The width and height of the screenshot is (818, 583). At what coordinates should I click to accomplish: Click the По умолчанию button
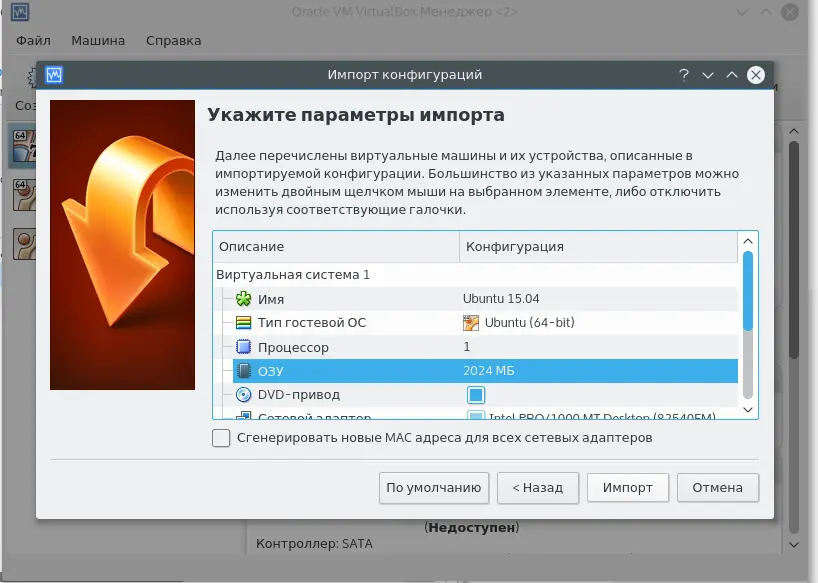tap(434, 488)
